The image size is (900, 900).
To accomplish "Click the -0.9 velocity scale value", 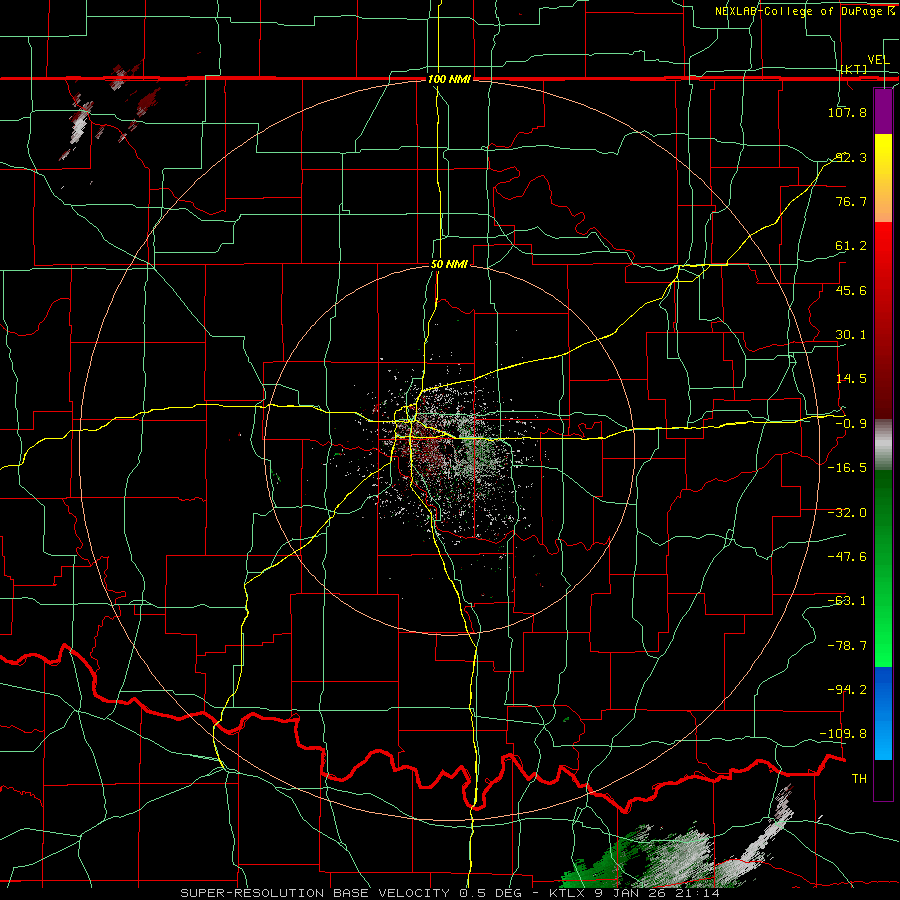I will (851, 424).
